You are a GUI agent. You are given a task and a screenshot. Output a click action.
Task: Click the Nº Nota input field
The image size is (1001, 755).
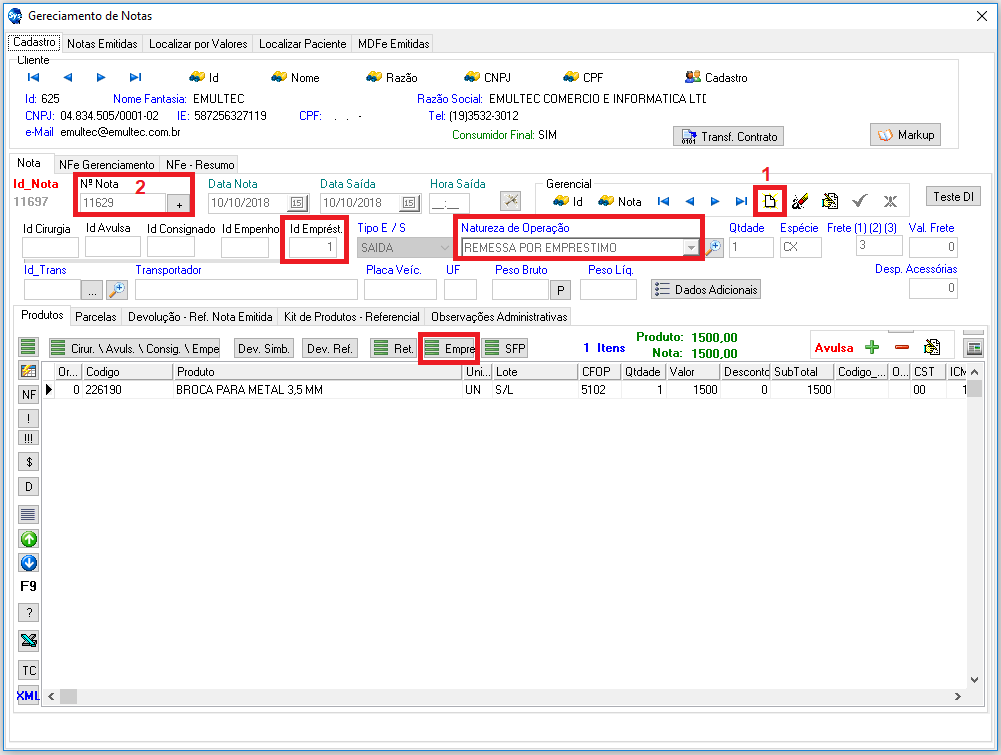pyautogui.click(x=122, y=203)
